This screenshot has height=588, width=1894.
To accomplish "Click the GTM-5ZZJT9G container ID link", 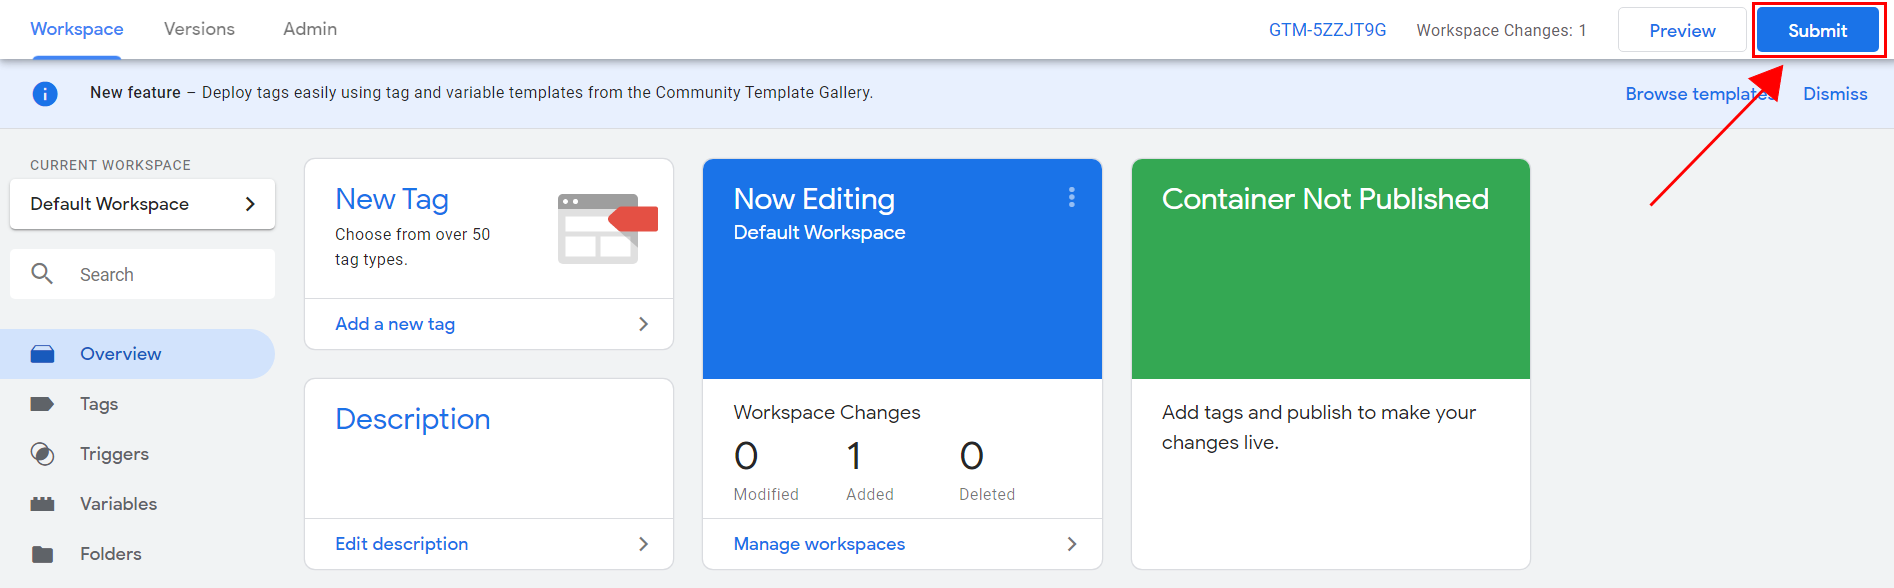I will click(1328, 30).
